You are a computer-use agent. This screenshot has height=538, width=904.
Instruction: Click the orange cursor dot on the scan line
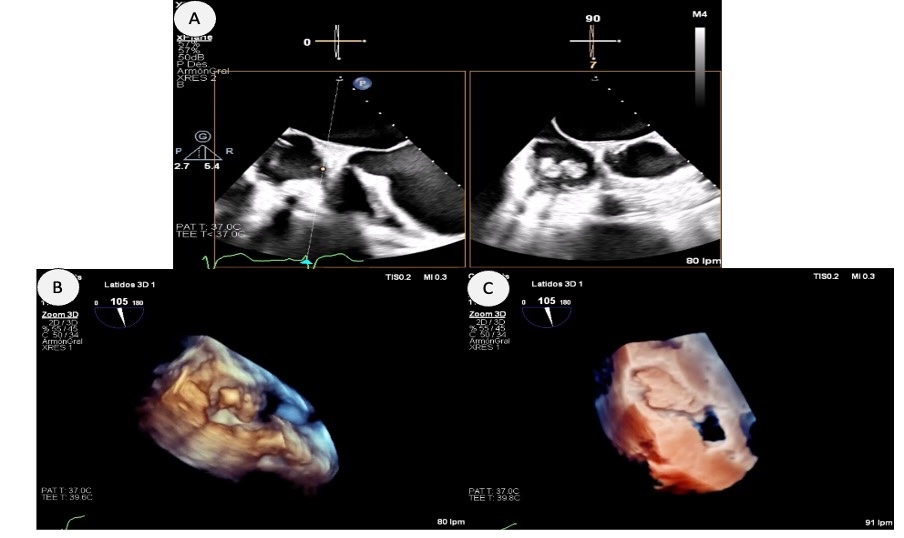pos(323,169)
